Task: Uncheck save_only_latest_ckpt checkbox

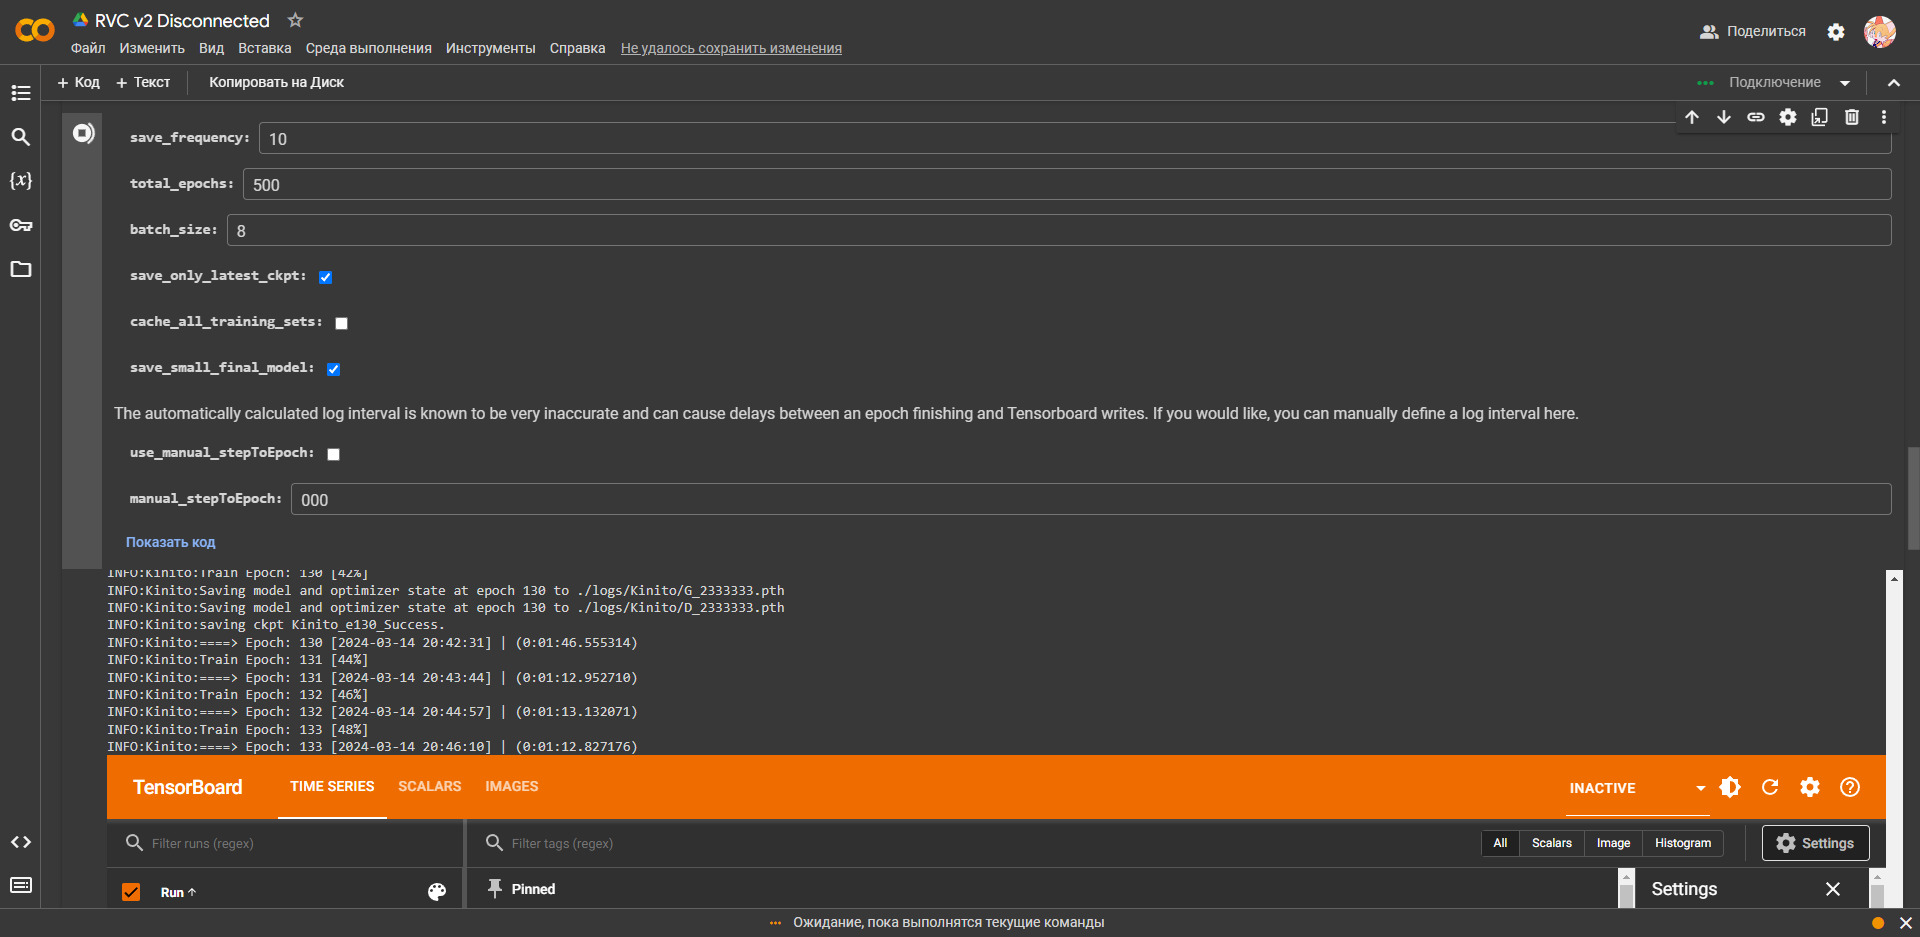Action: point(325,277)
